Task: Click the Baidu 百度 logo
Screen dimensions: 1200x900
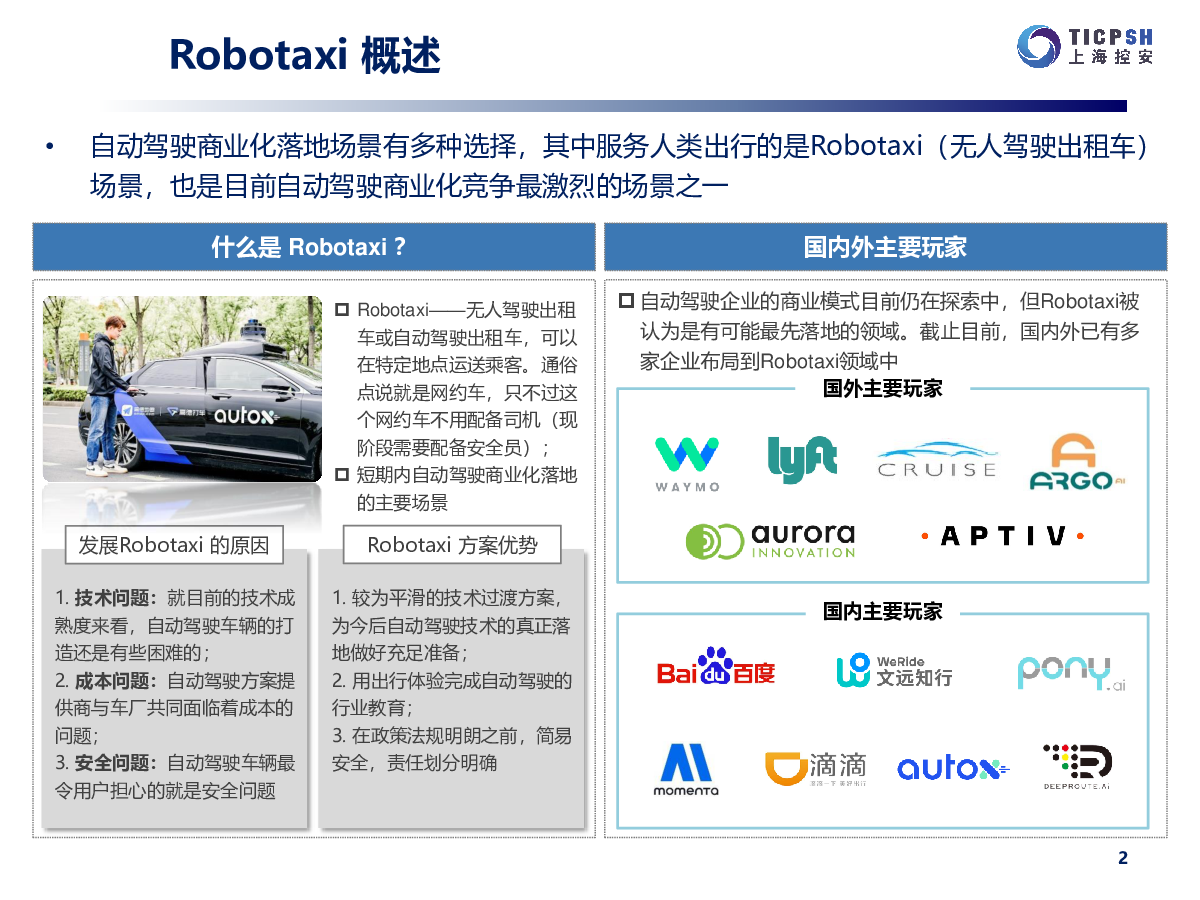Action: 716,667
